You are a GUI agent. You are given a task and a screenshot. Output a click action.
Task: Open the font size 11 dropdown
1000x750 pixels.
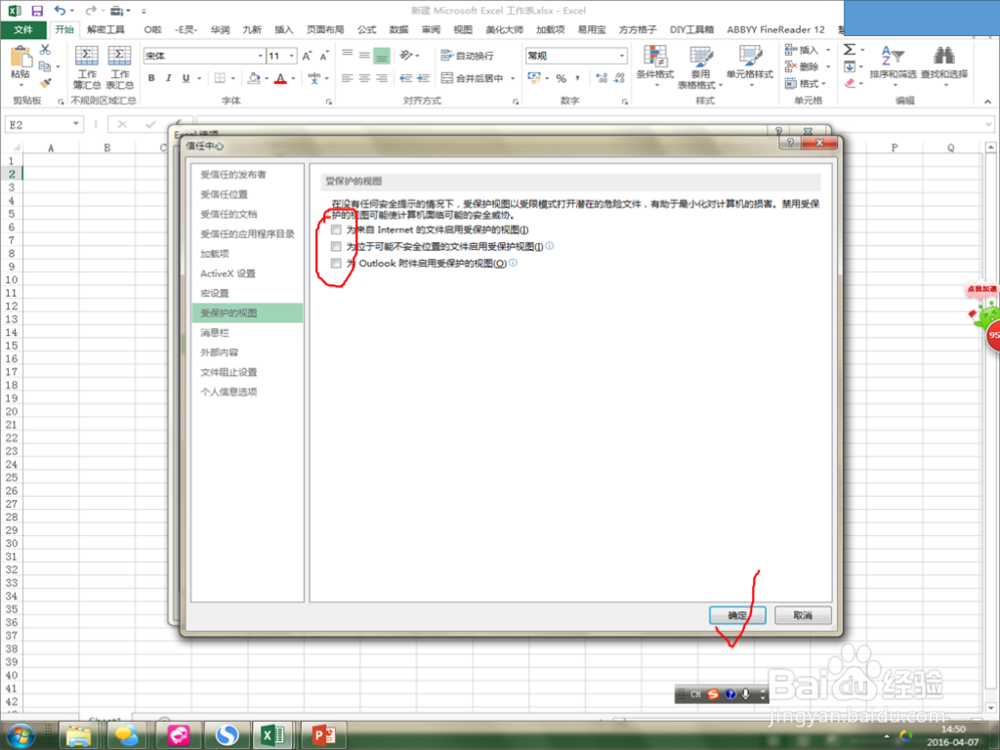(x=291, y=56)
